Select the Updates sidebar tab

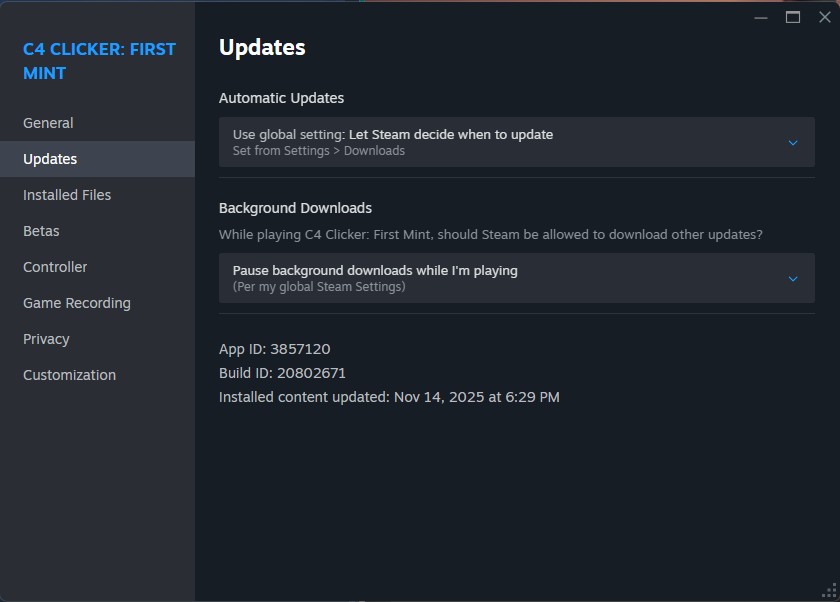(50, 159)
